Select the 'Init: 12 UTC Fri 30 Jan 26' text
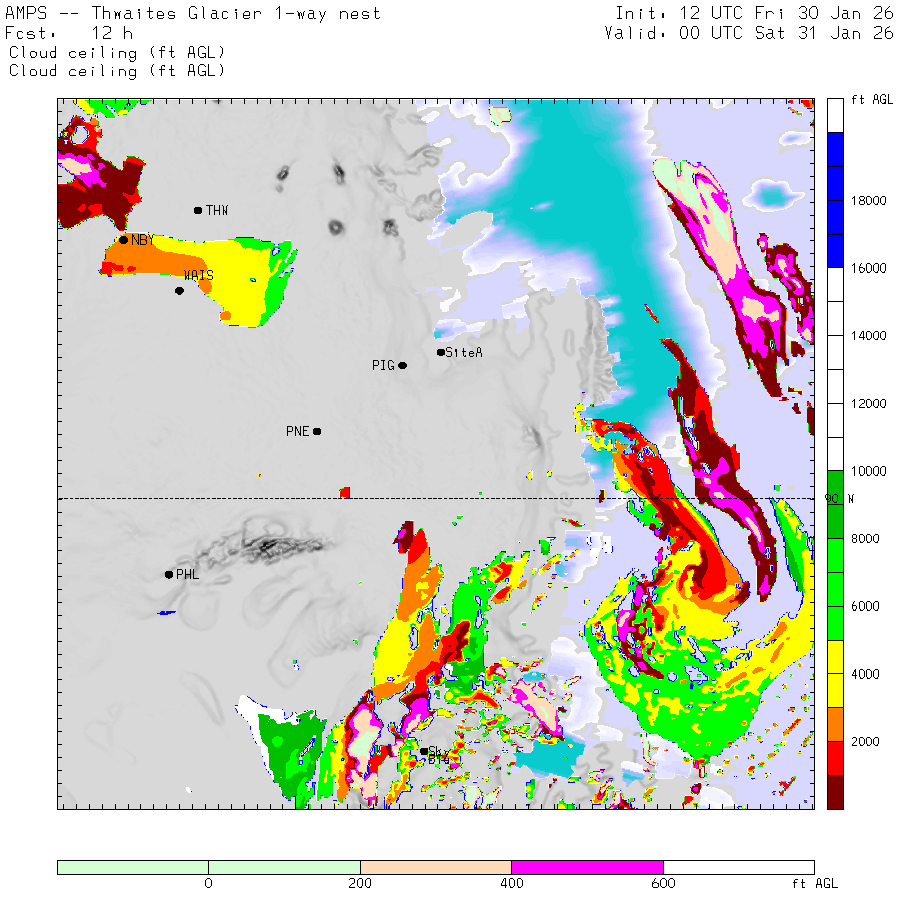The width and height of the screenshot is (900, 900). [x=754, y=13]
